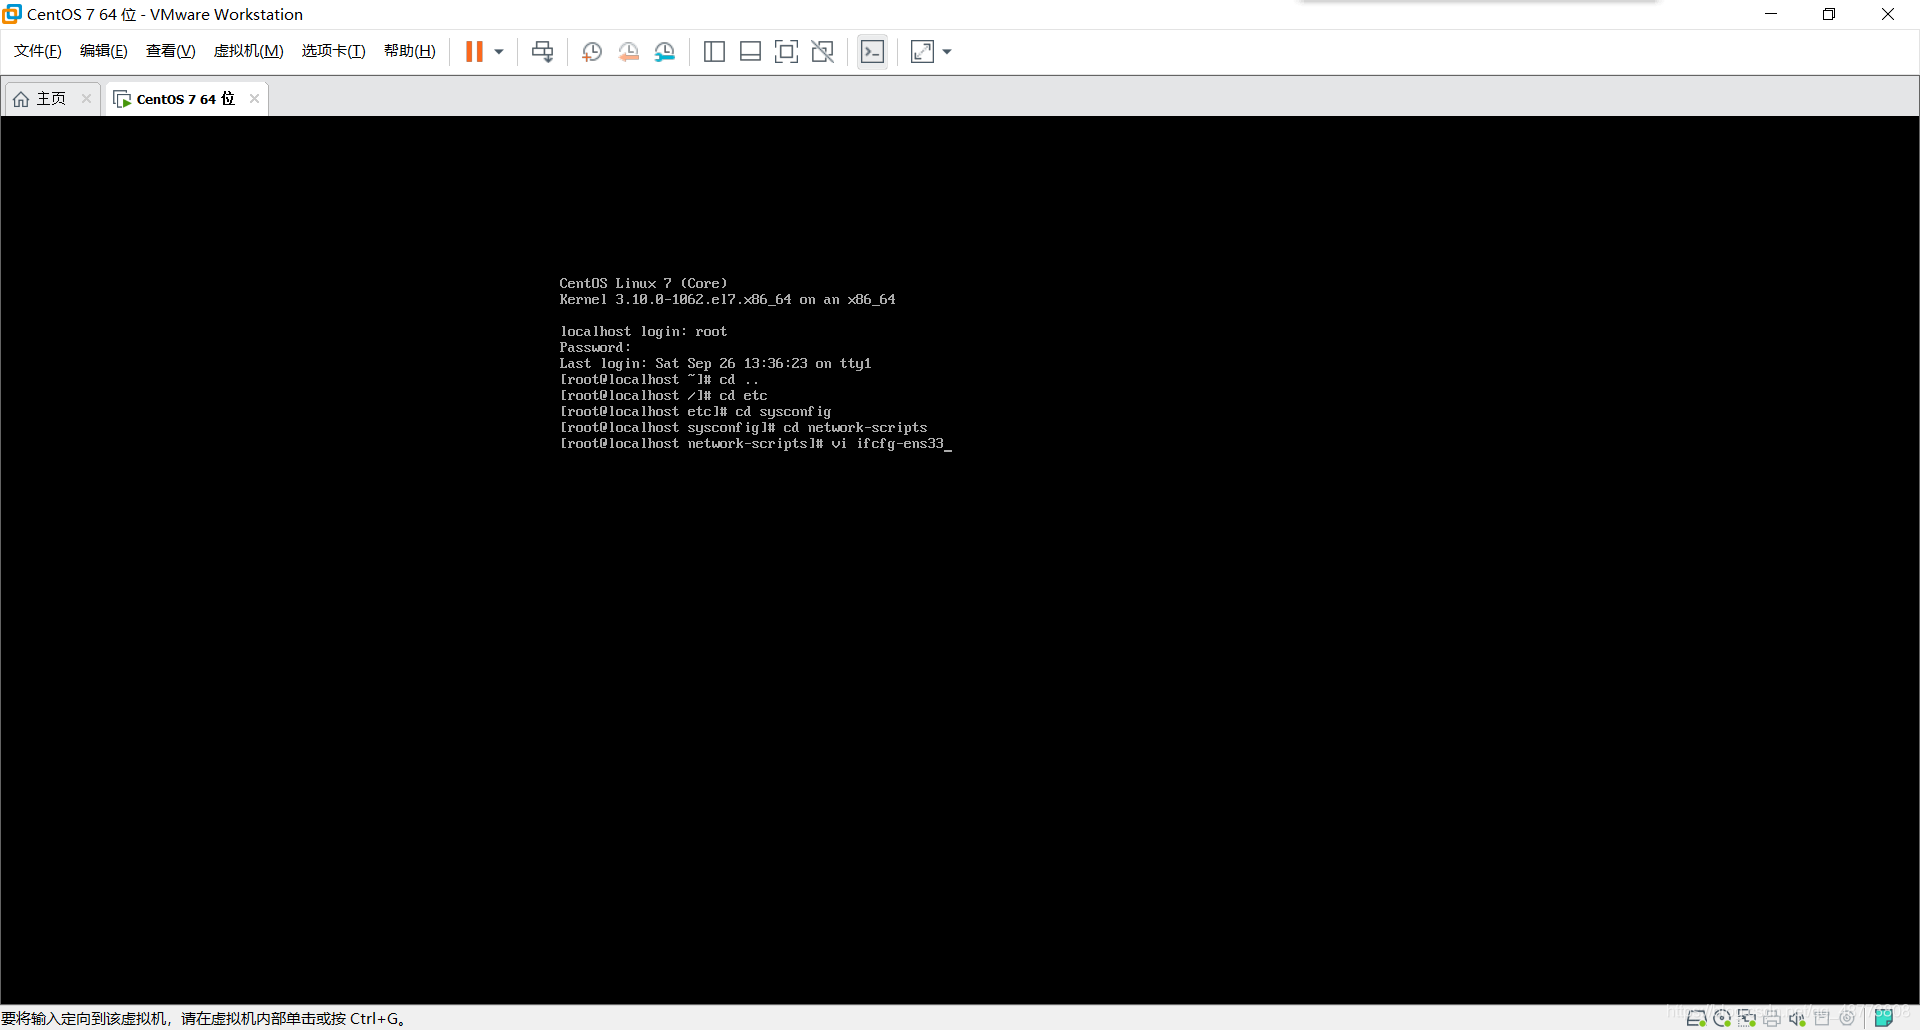Open the 虚拟机(M) menu
Image resolution: width=1920 pixels, height=1030 pixels.
[x=249, y=51]
